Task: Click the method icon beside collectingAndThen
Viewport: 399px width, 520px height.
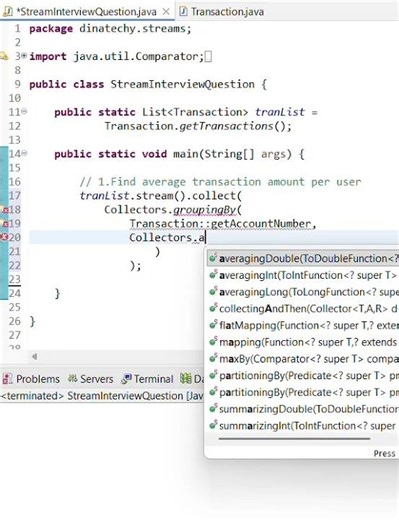Action: point(213,308)
